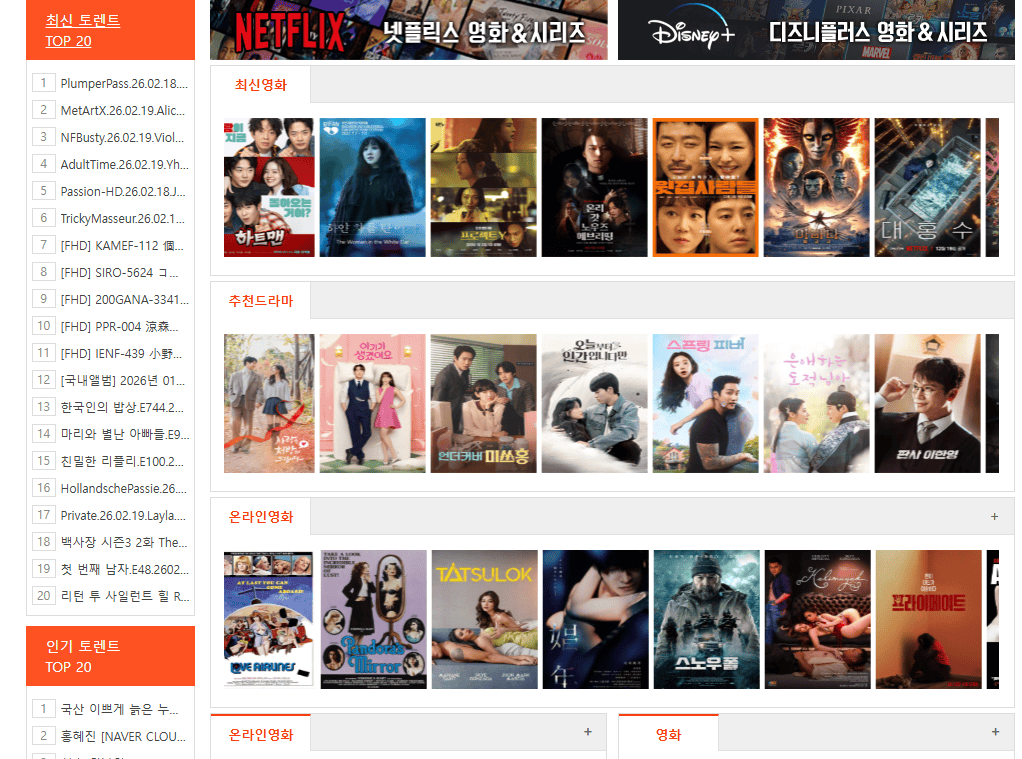The width and height of the screenshot is (1022, 759).
Task: Open the 언더커버 미쓰홍 drama poster
Action: (484, 404)
